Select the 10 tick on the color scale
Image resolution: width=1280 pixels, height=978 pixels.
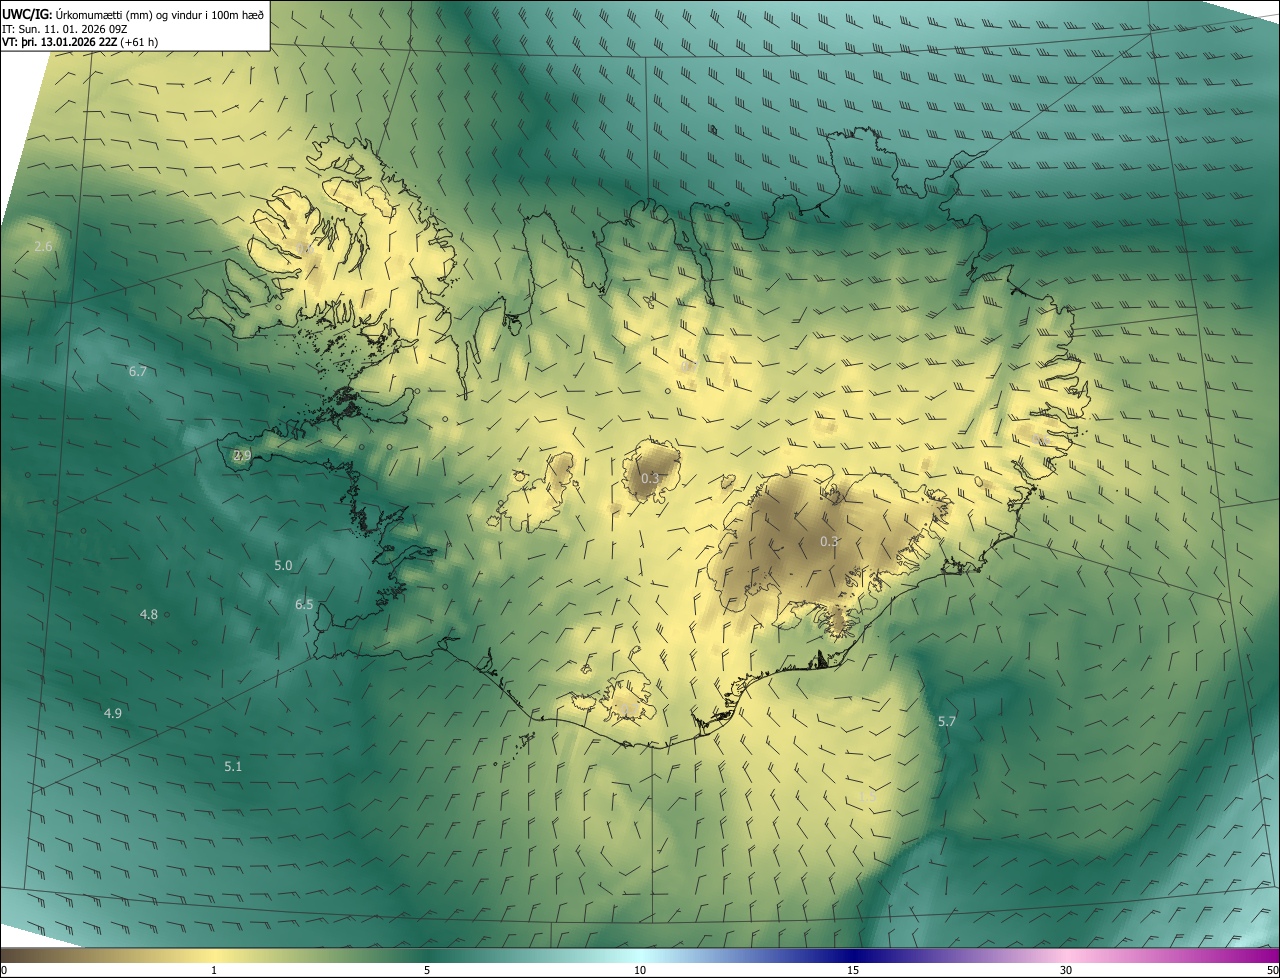pyautogui.click(x=640, y=970)
